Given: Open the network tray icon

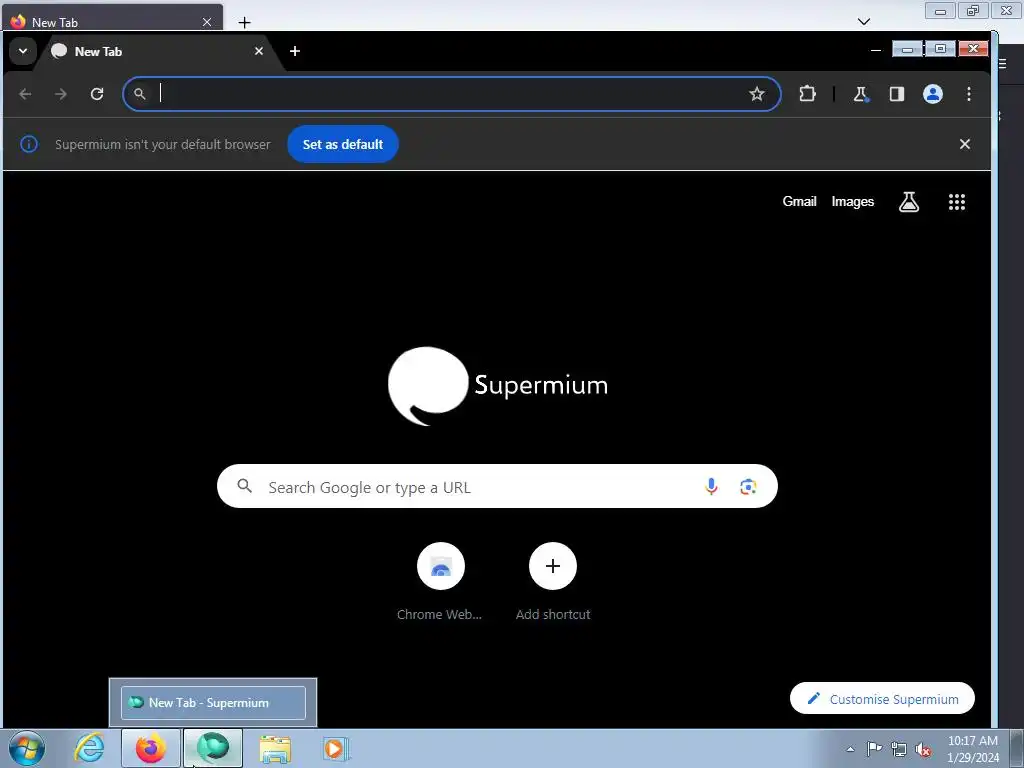Looking at the screenshot, I should click(899, 749).
